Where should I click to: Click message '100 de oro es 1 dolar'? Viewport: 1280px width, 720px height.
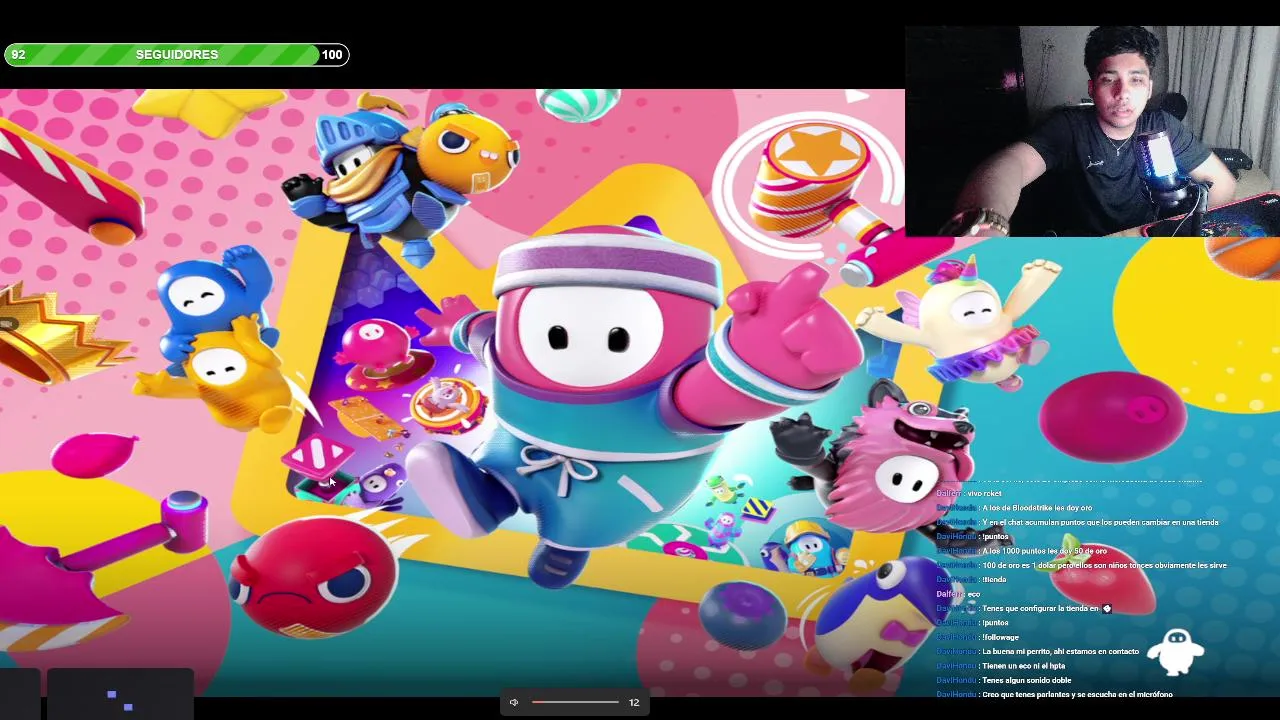click(x=1104, y=565)
